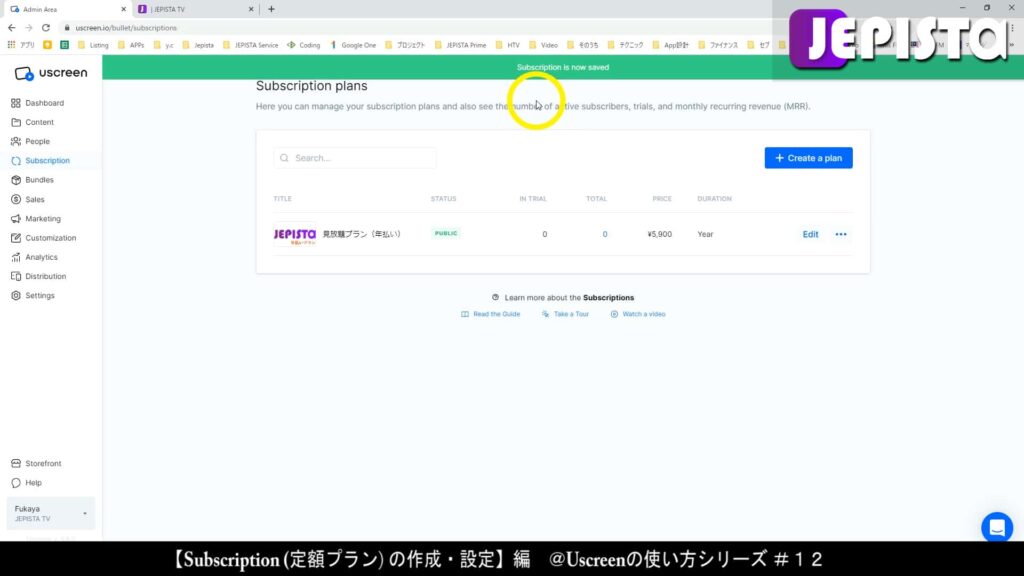The height and width of the screenshot is (576, 1024).
Task: Click the Help speech bubble icon
Action: point(16,483)
